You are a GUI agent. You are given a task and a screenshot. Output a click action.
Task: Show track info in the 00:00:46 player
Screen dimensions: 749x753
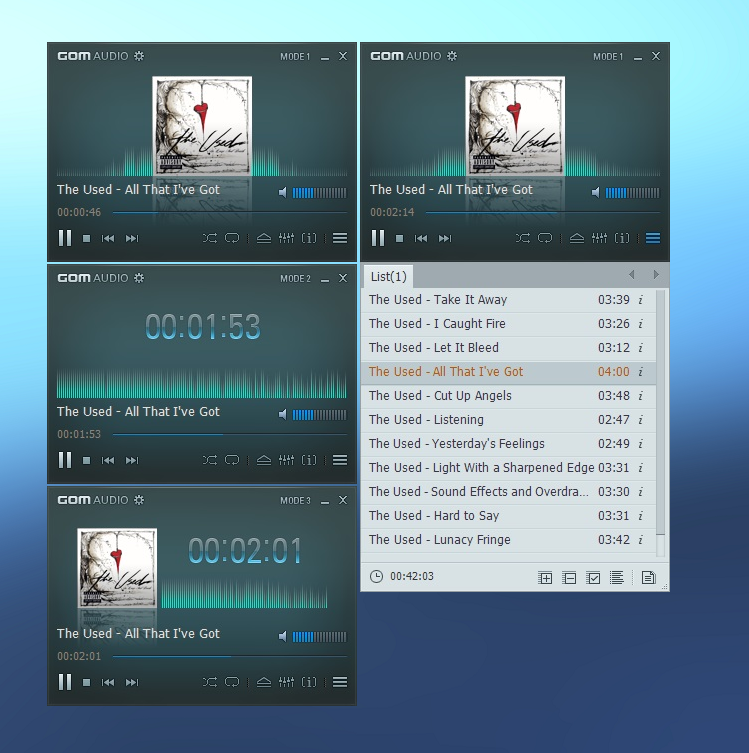(309, 238)
